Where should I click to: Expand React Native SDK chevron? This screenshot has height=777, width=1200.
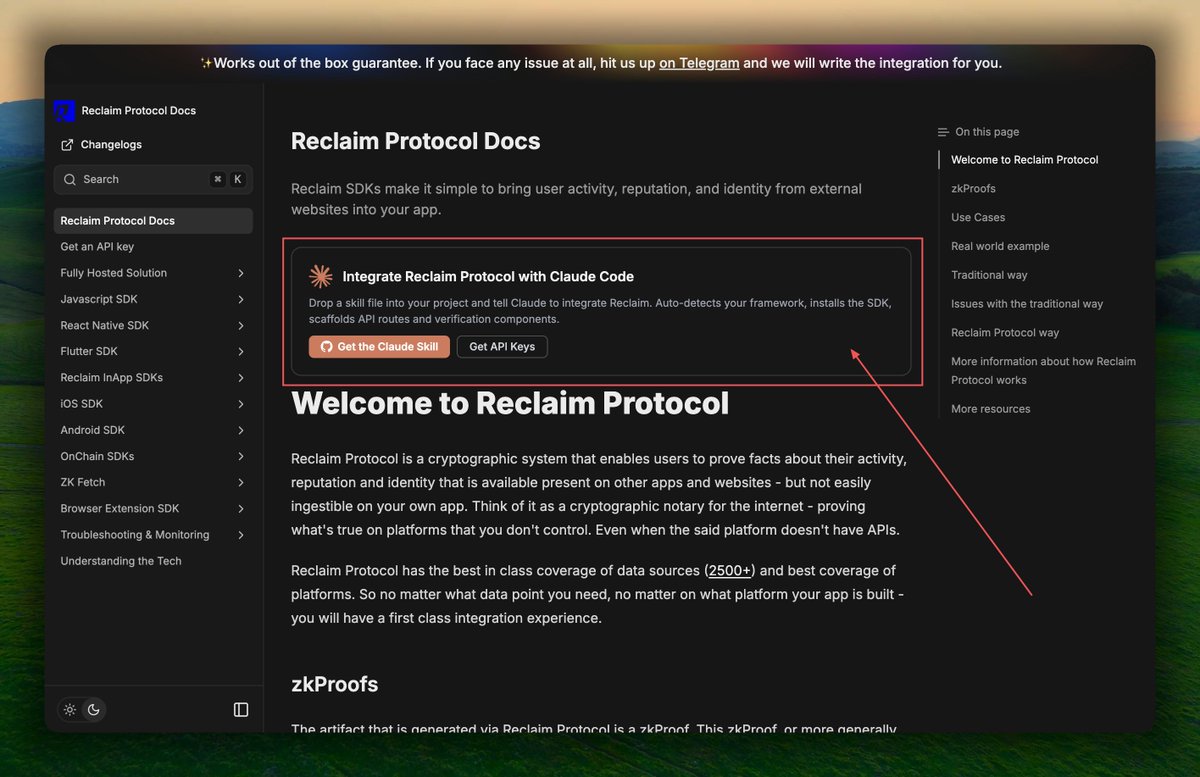241,325
